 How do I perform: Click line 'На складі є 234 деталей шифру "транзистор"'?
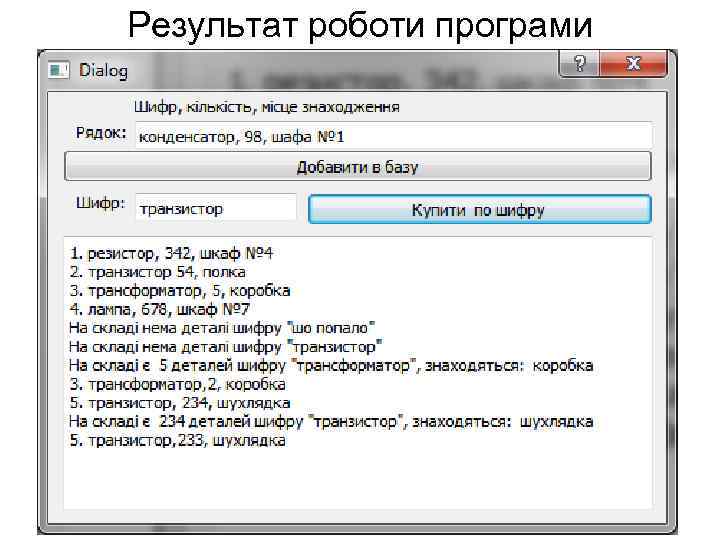tap(331, 422)
